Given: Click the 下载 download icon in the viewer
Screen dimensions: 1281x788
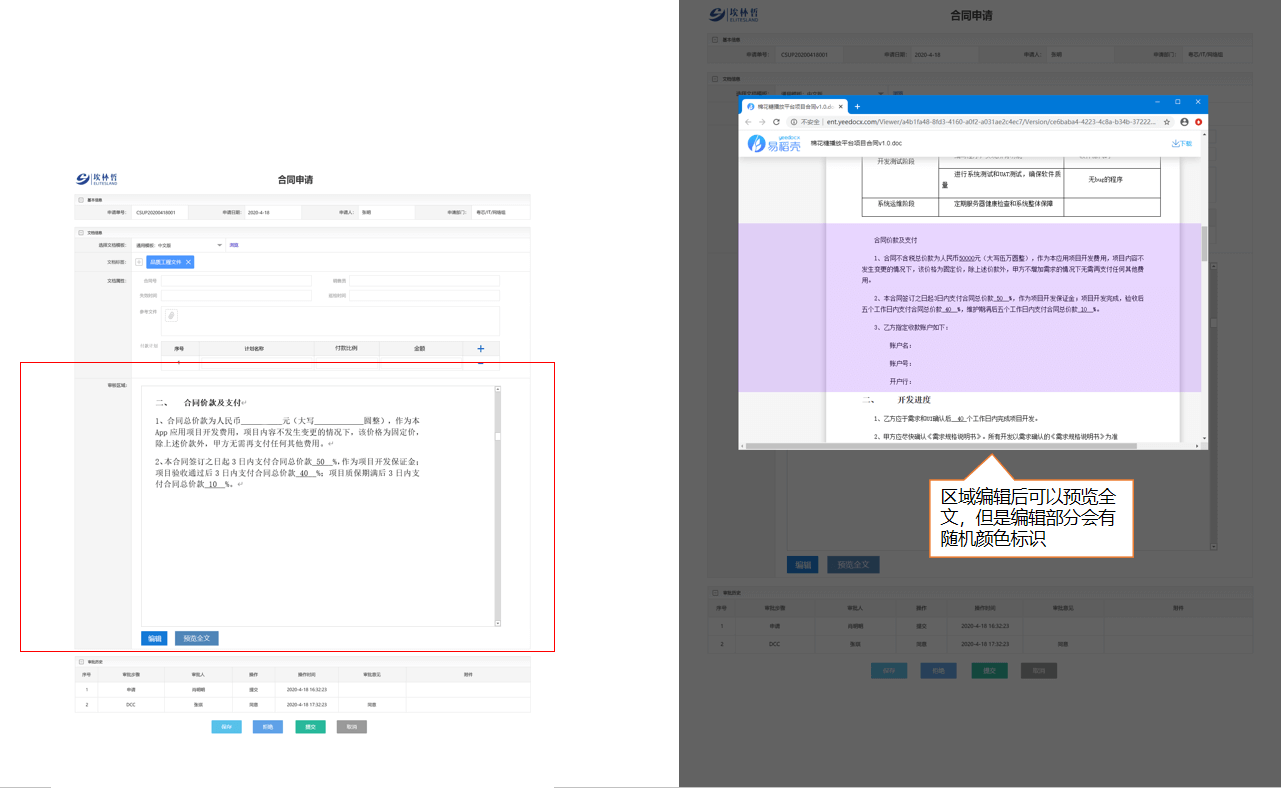Looking at the screenshot, I should pos(1181,144).
